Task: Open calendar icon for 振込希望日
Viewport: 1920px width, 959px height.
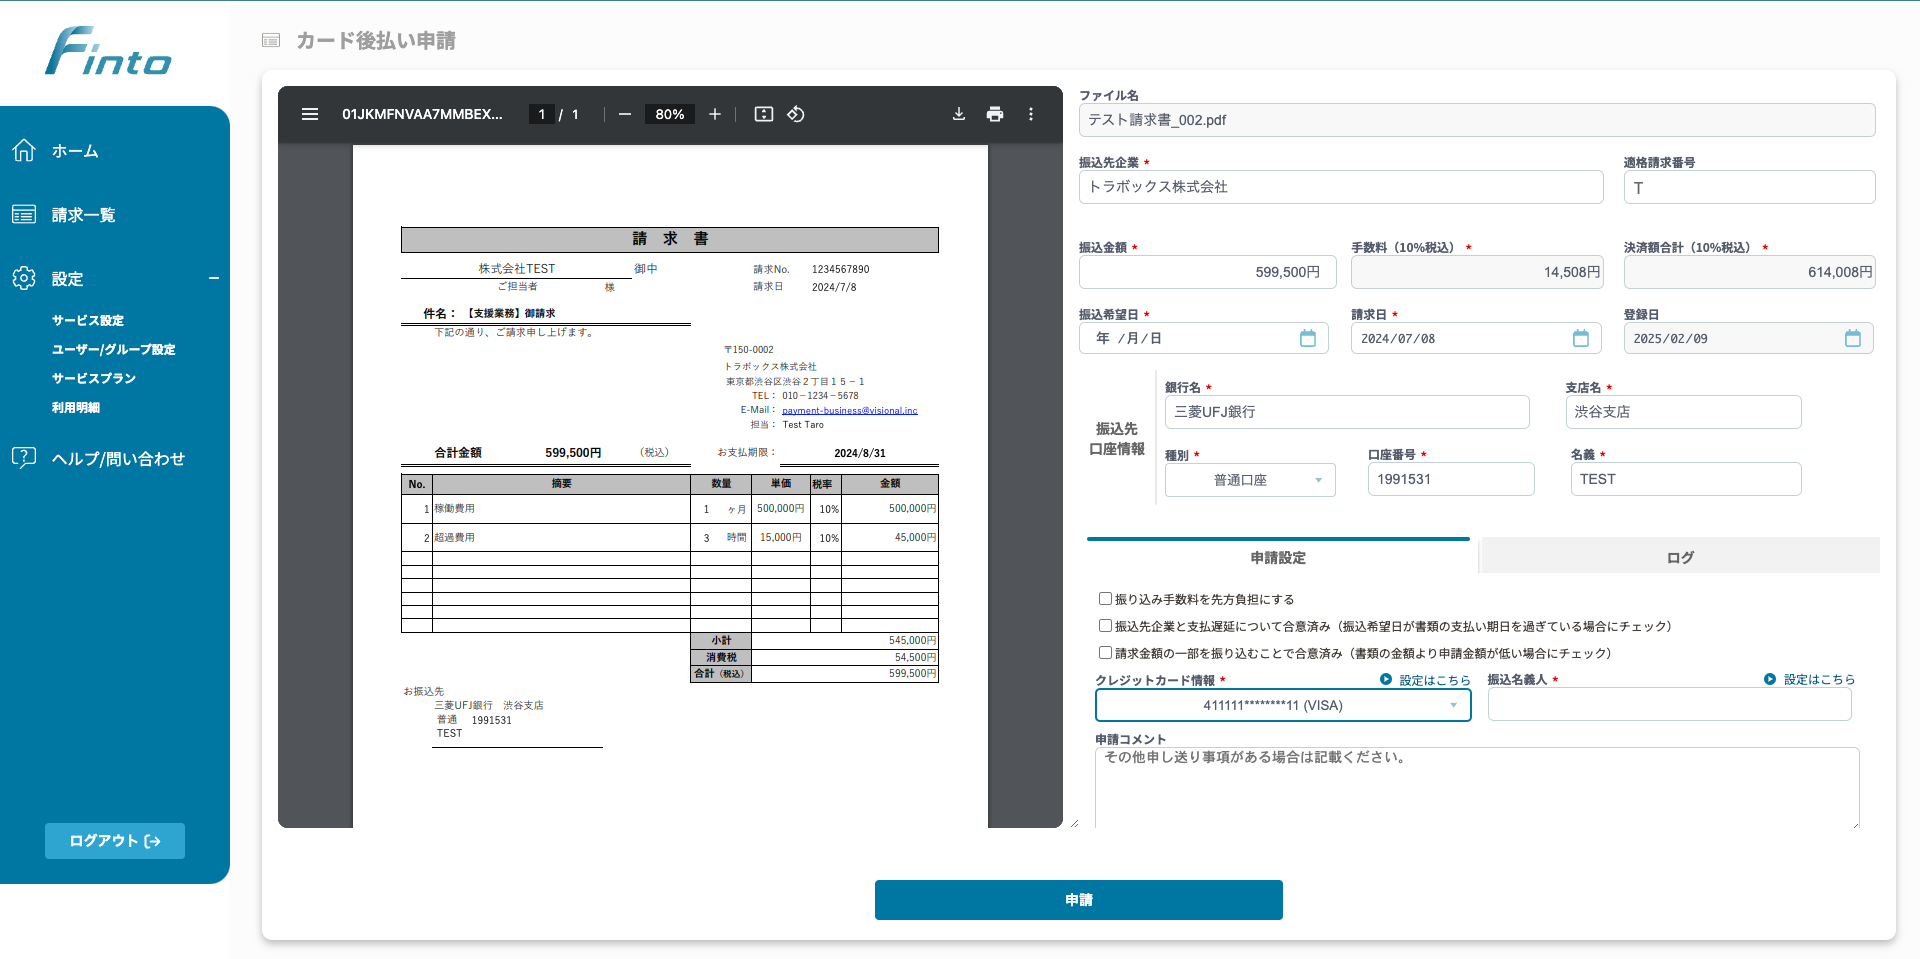Action: pyautogui.click(x=1308, y=338)
